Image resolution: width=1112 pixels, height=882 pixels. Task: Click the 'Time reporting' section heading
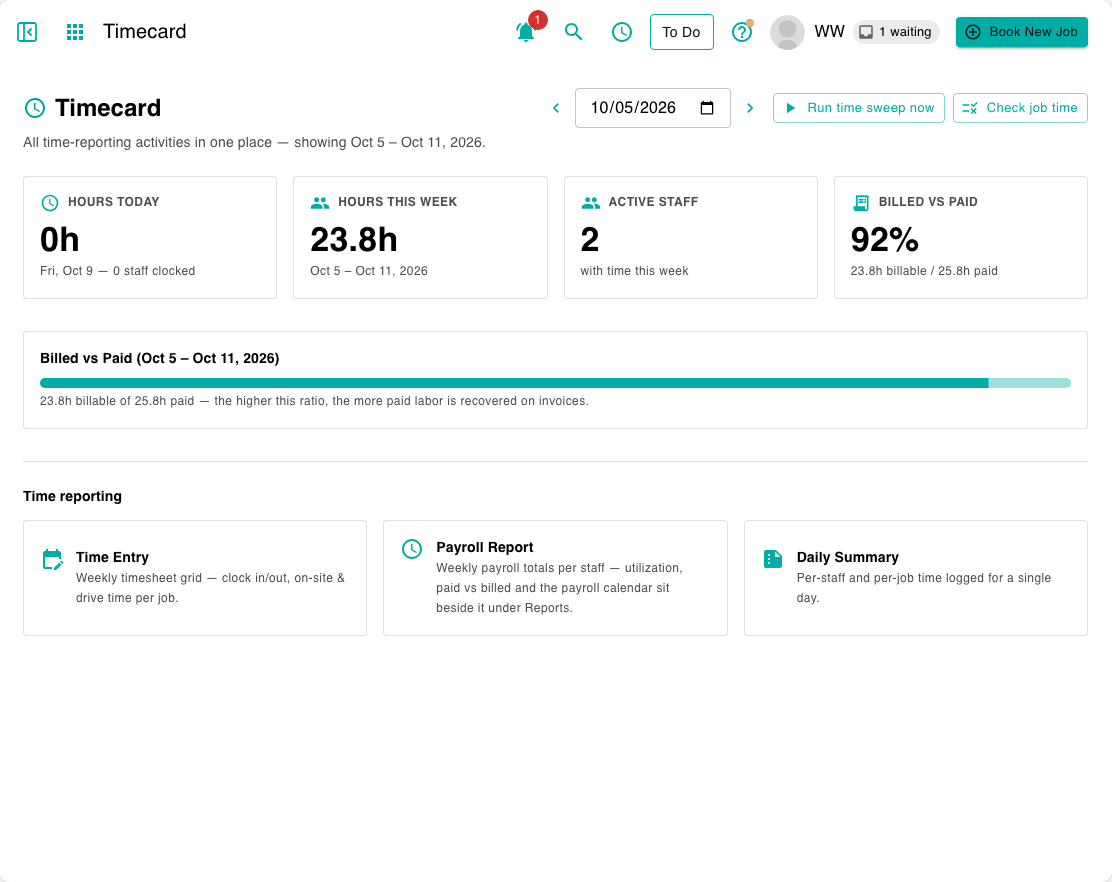tap(72, 496)
